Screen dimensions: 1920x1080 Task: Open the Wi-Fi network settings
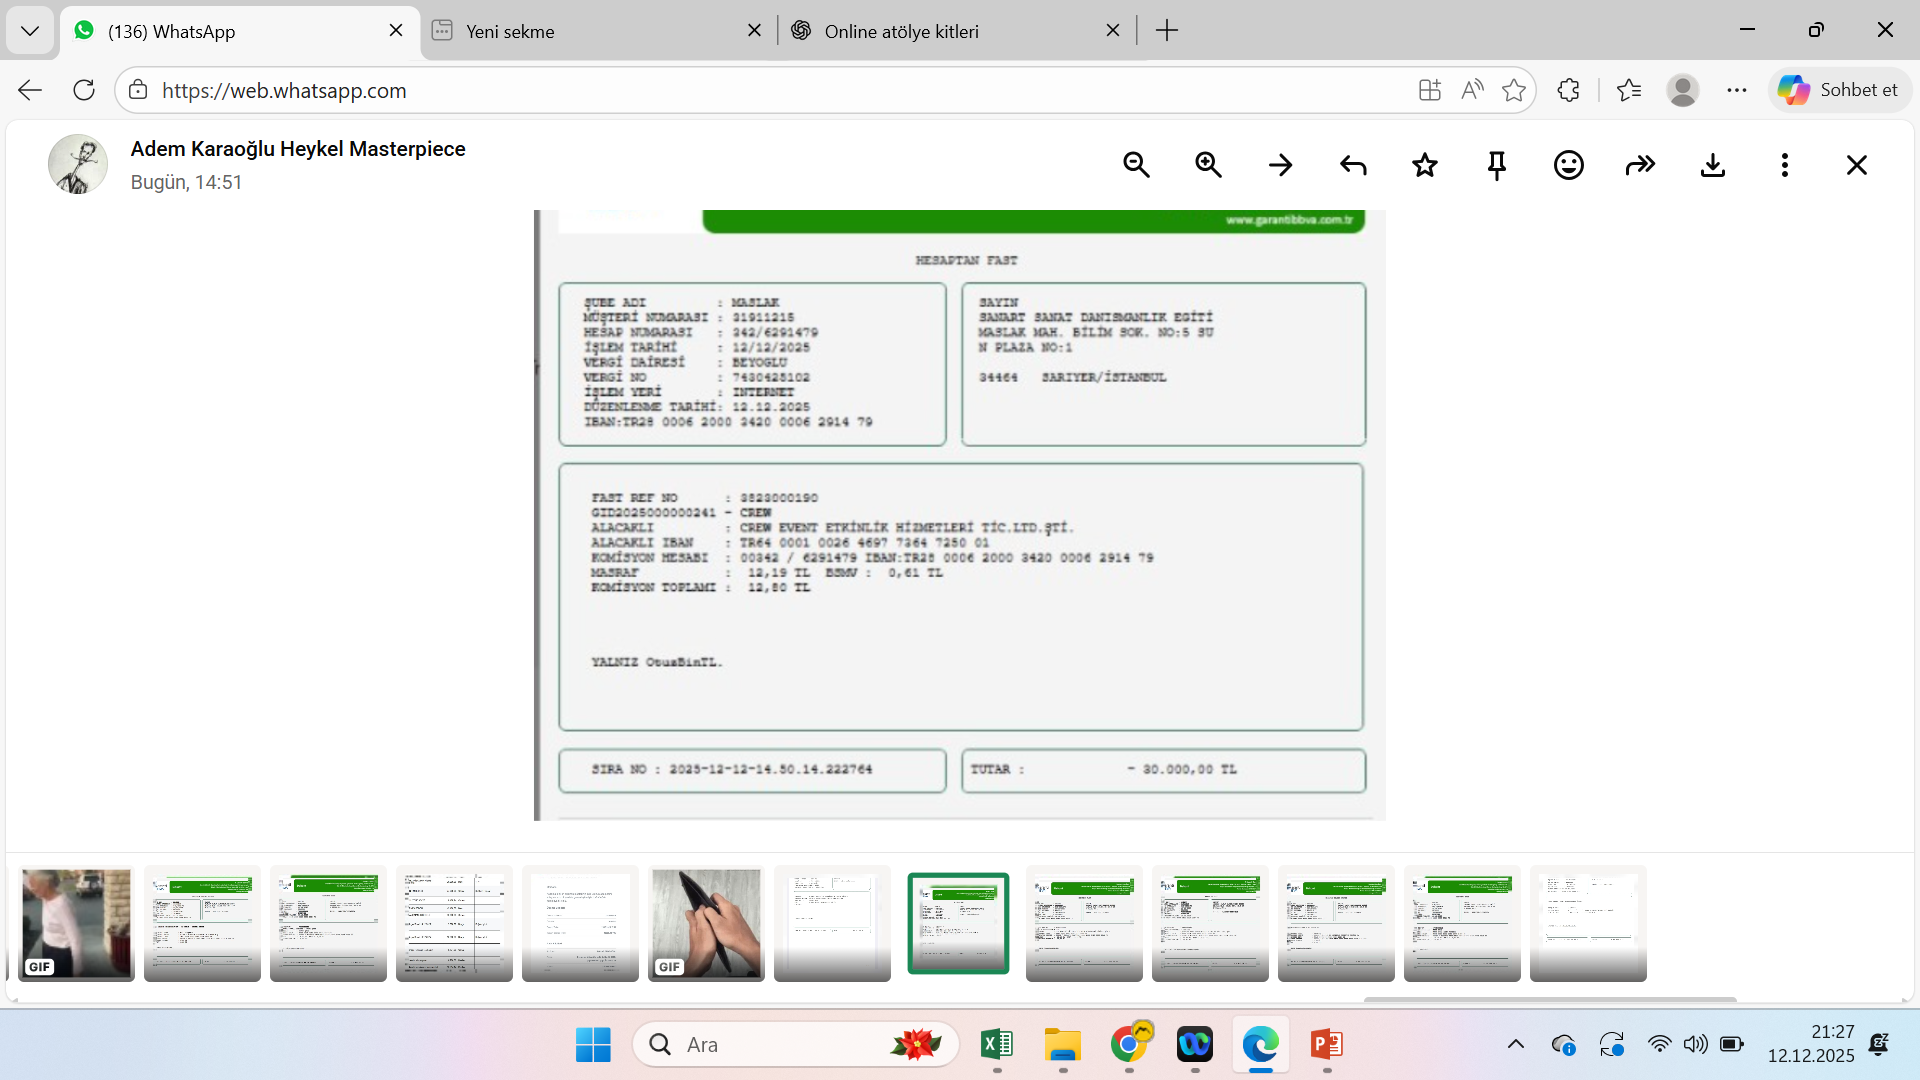[x=1659, y=1045]
